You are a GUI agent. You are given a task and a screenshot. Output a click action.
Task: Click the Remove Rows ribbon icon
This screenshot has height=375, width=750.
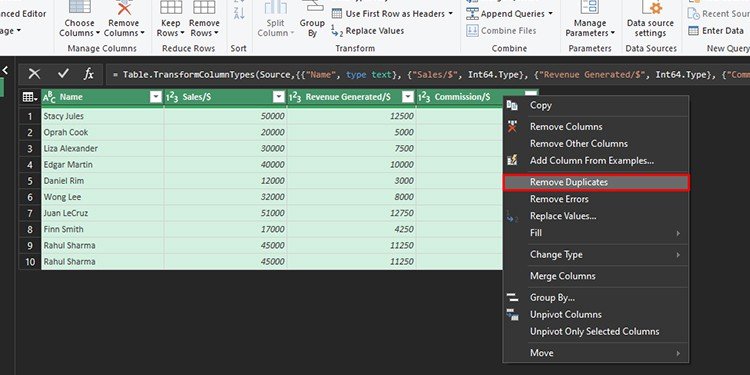click(204, 7)
